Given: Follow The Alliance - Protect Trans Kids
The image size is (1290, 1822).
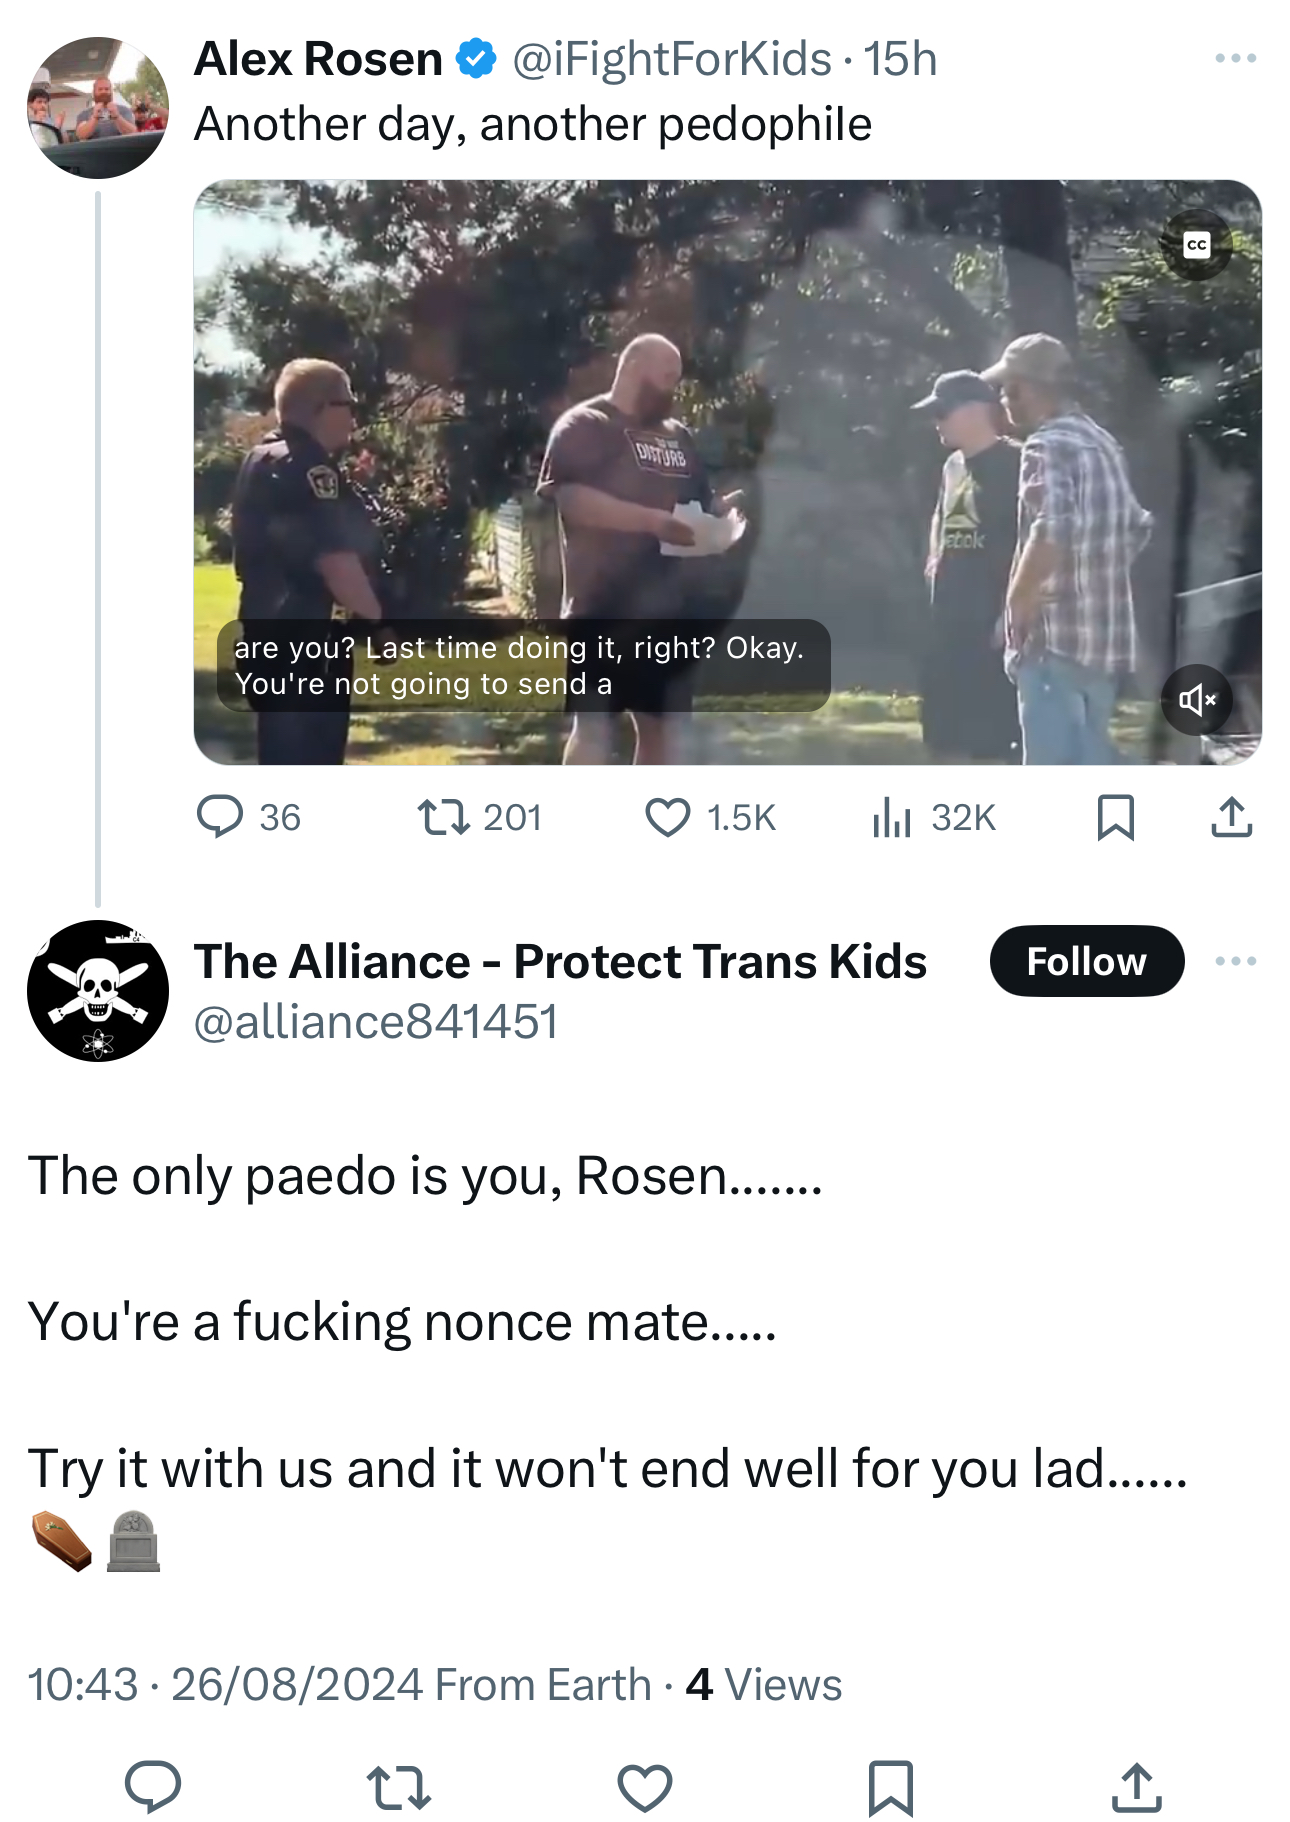Looking at the screenshot, I should coord(1087,961).
